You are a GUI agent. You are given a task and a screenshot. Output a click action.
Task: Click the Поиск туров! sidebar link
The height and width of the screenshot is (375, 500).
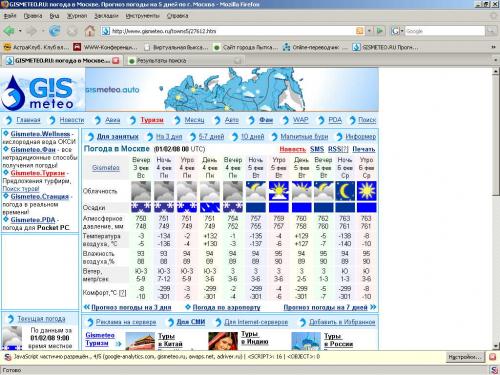[21, 189]
